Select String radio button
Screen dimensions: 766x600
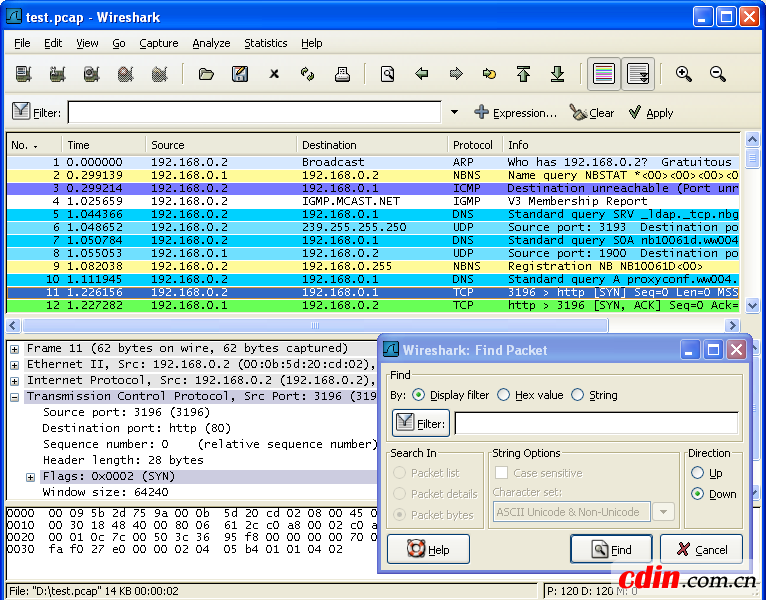(x=577, y=395)
